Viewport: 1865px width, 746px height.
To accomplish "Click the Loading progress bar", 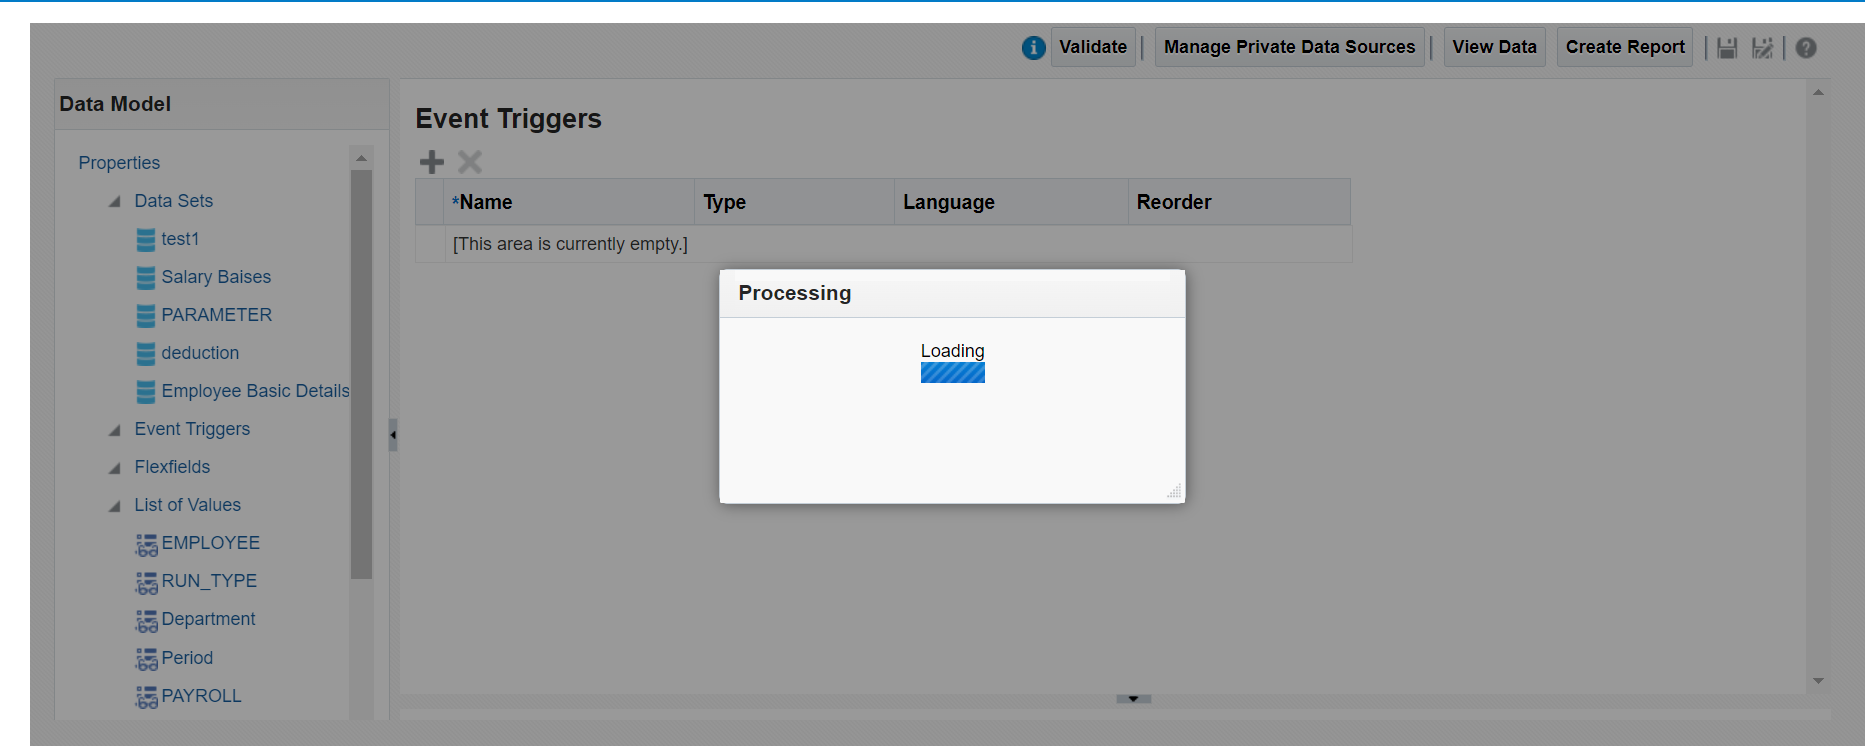I will pyautogui.click(x=953, y=373).
